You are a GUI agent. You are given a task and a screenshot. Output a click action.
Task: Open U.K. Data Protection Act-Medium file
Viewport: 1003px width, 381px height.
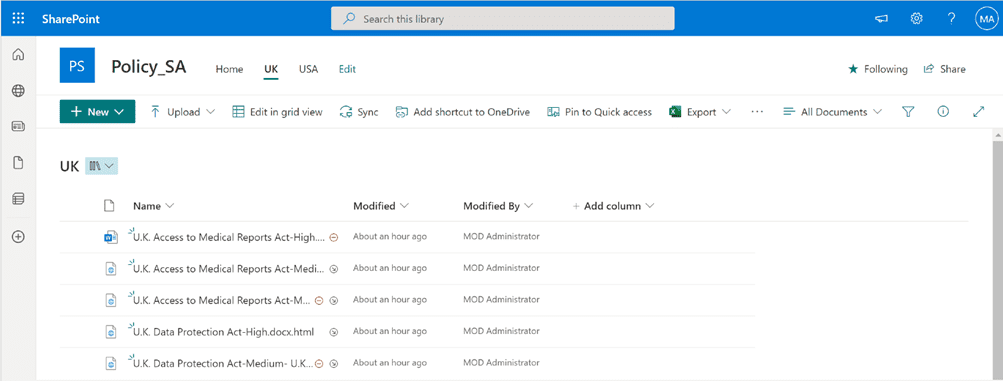tap(223, 363)
